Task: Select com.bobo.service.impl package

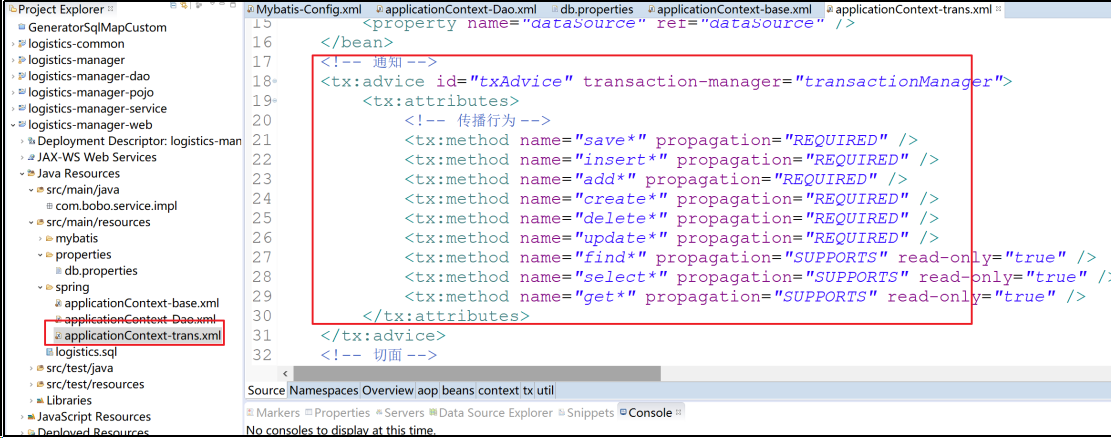Action: pos(116,206)
